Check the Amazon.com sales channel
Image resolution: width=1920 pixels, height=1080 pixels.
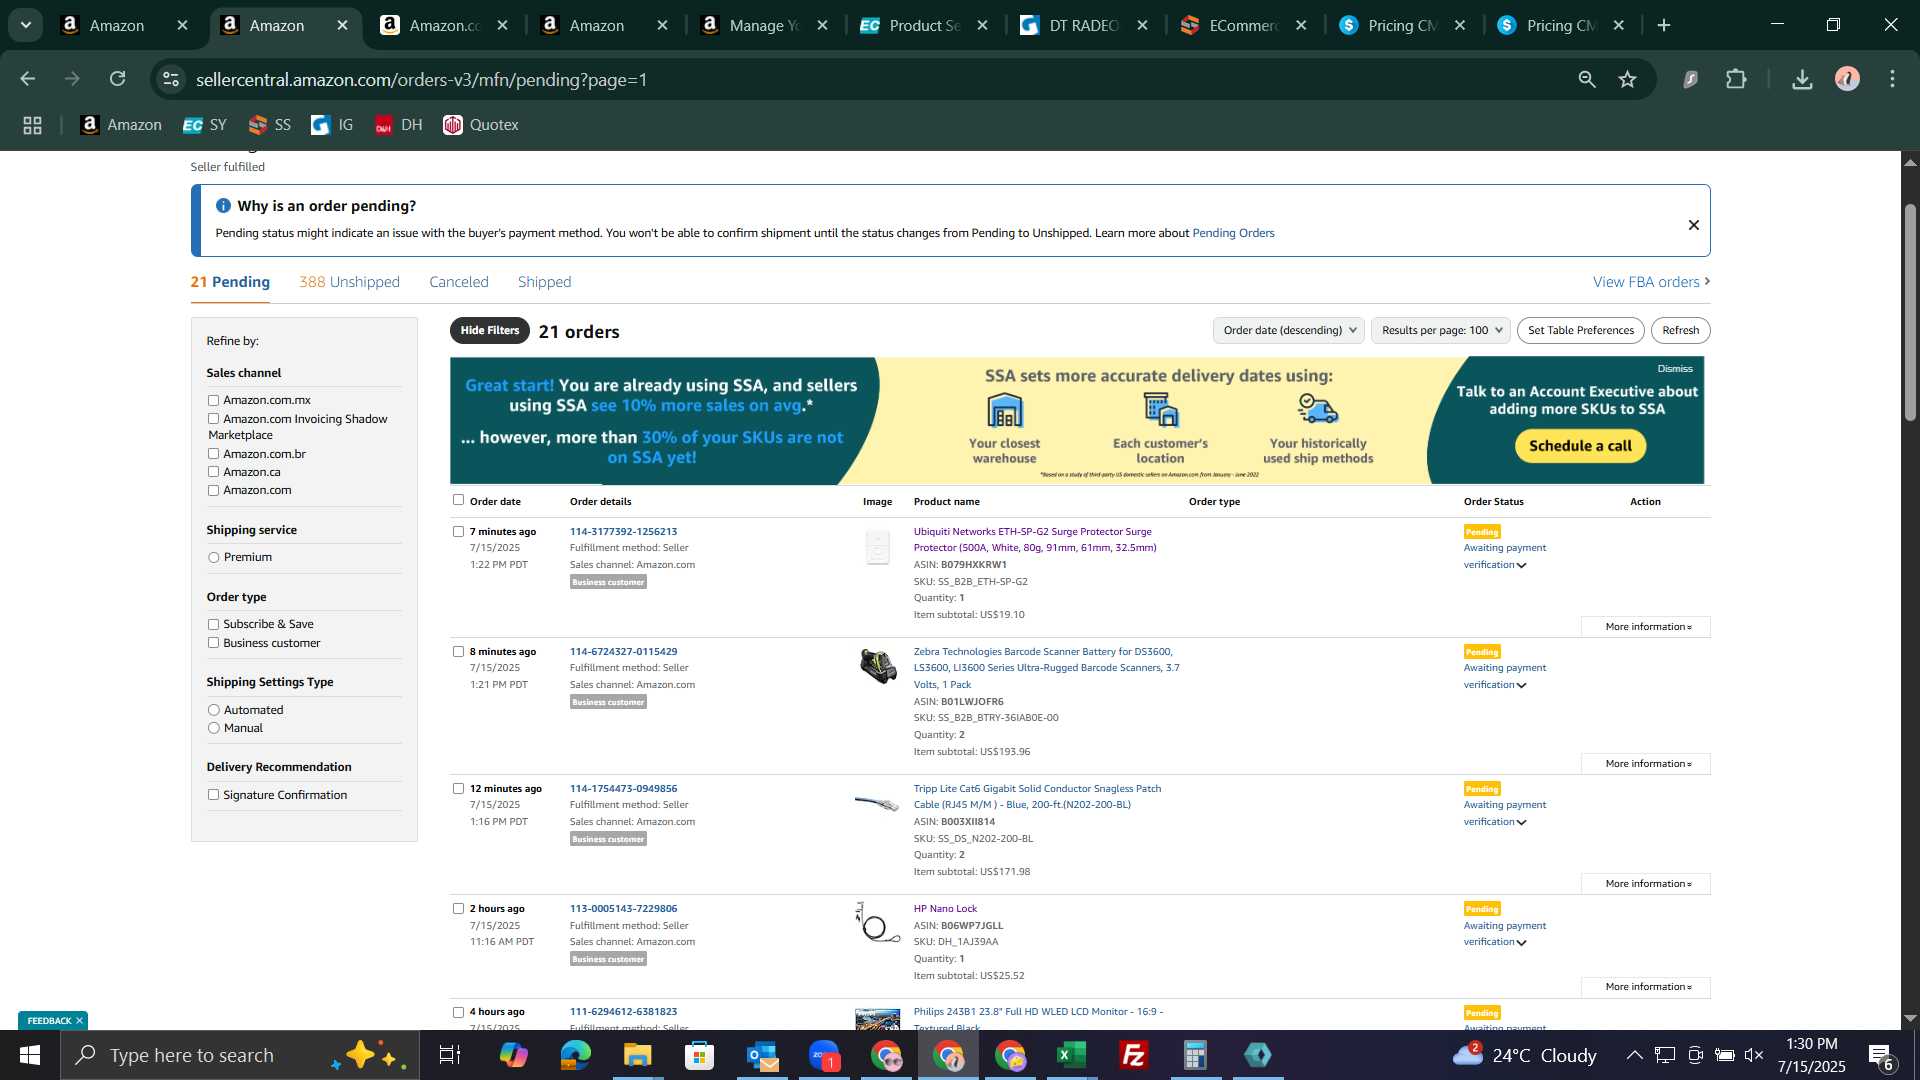click(x=213, y=490)
